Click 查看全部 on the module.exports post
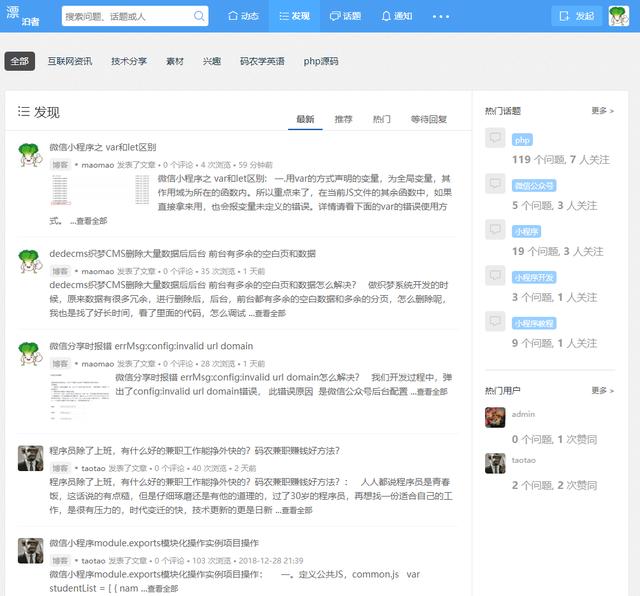The width and height of the screenshot is (640, 596). point(162,588)
